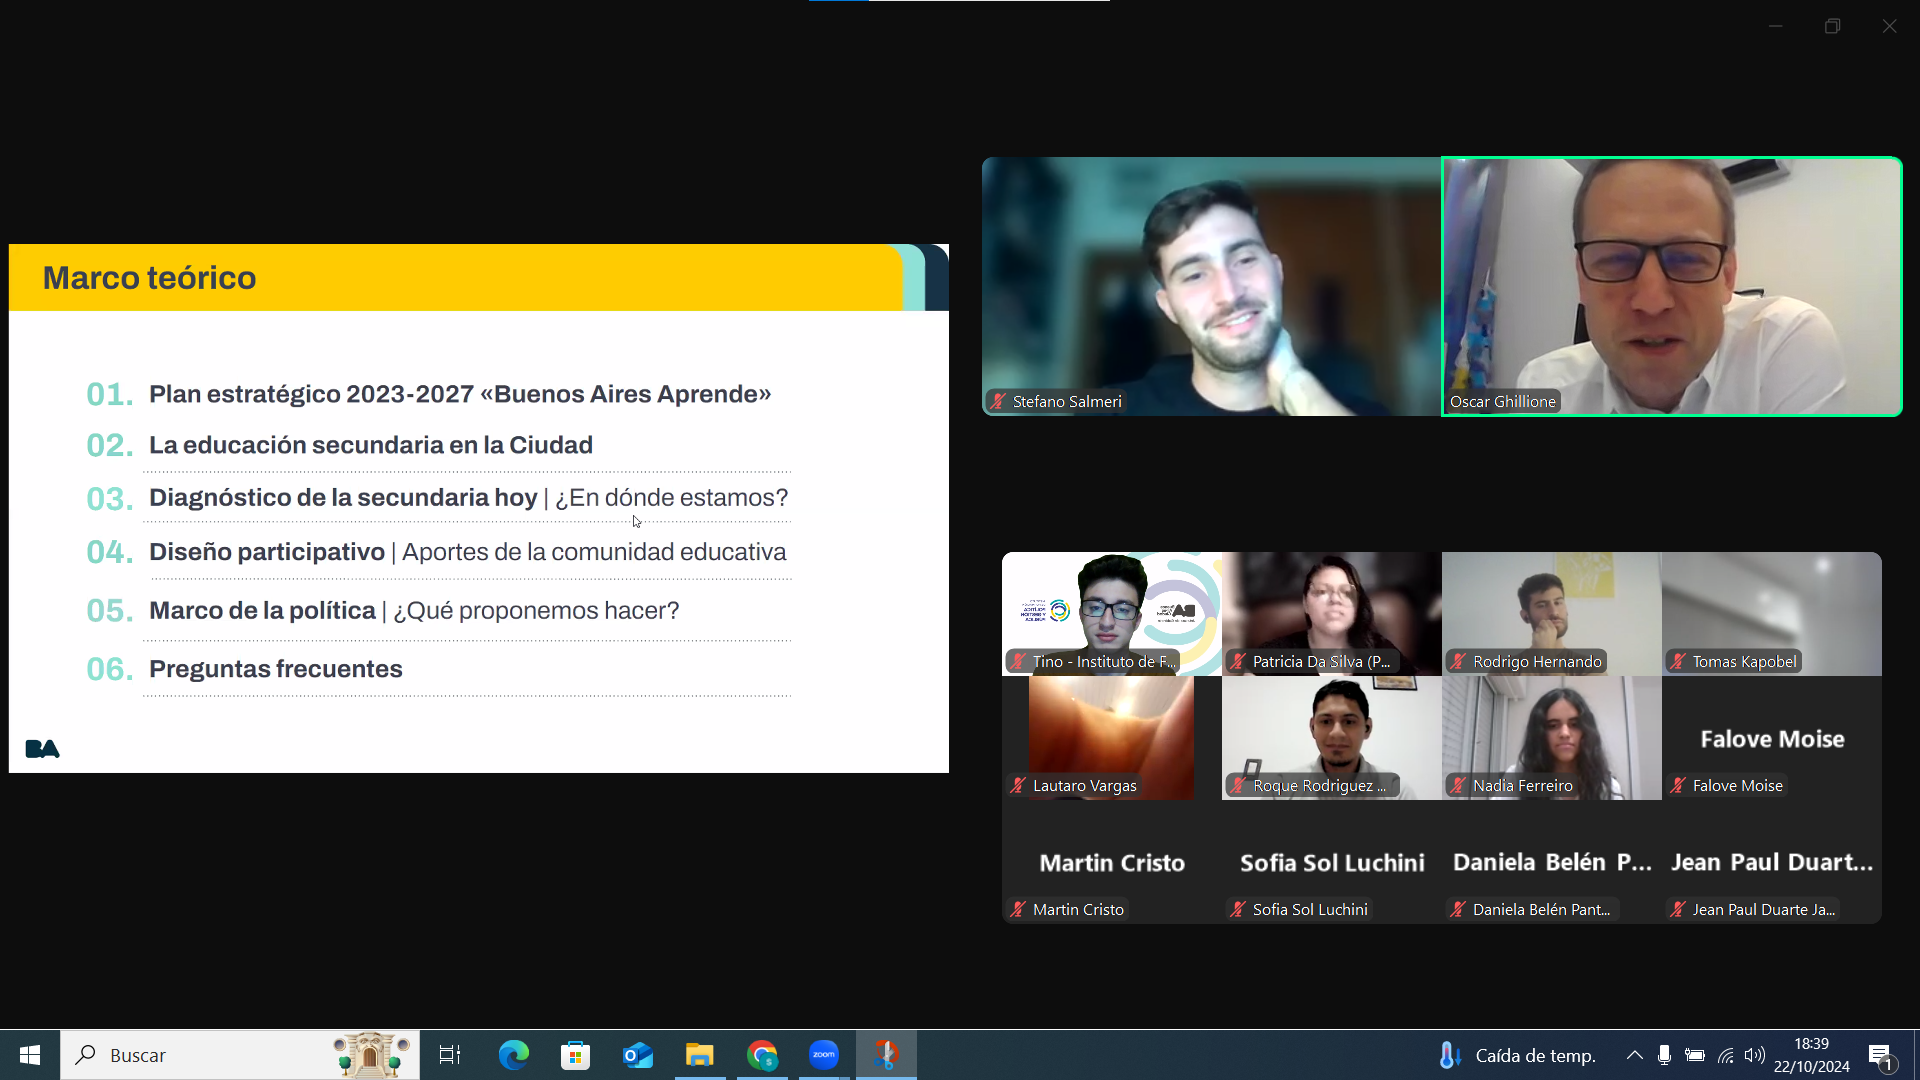Click the Task View icon
Image resolution: width=1920 pixels, height=1080 pixels.
coord(450,1055)
